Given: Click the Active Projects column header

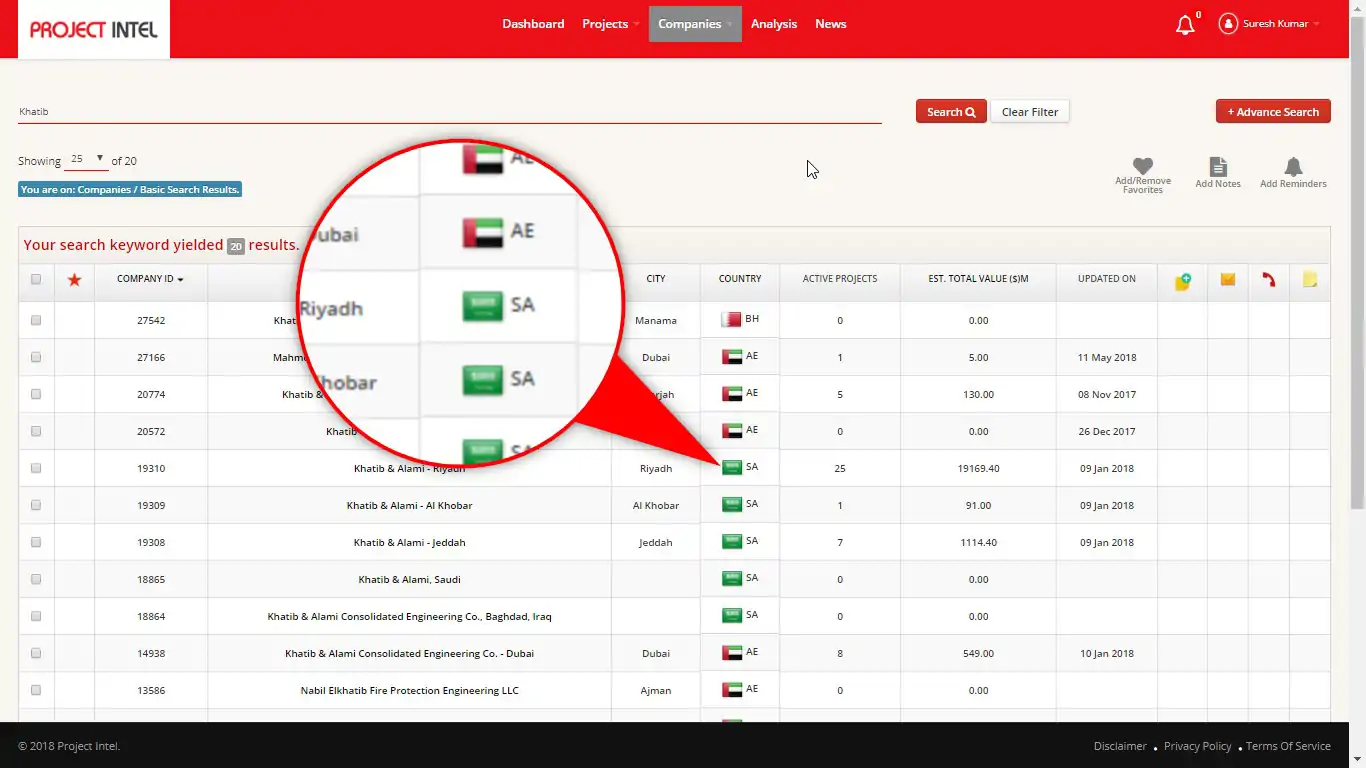Looking at the screenshot, I should 840,279.
